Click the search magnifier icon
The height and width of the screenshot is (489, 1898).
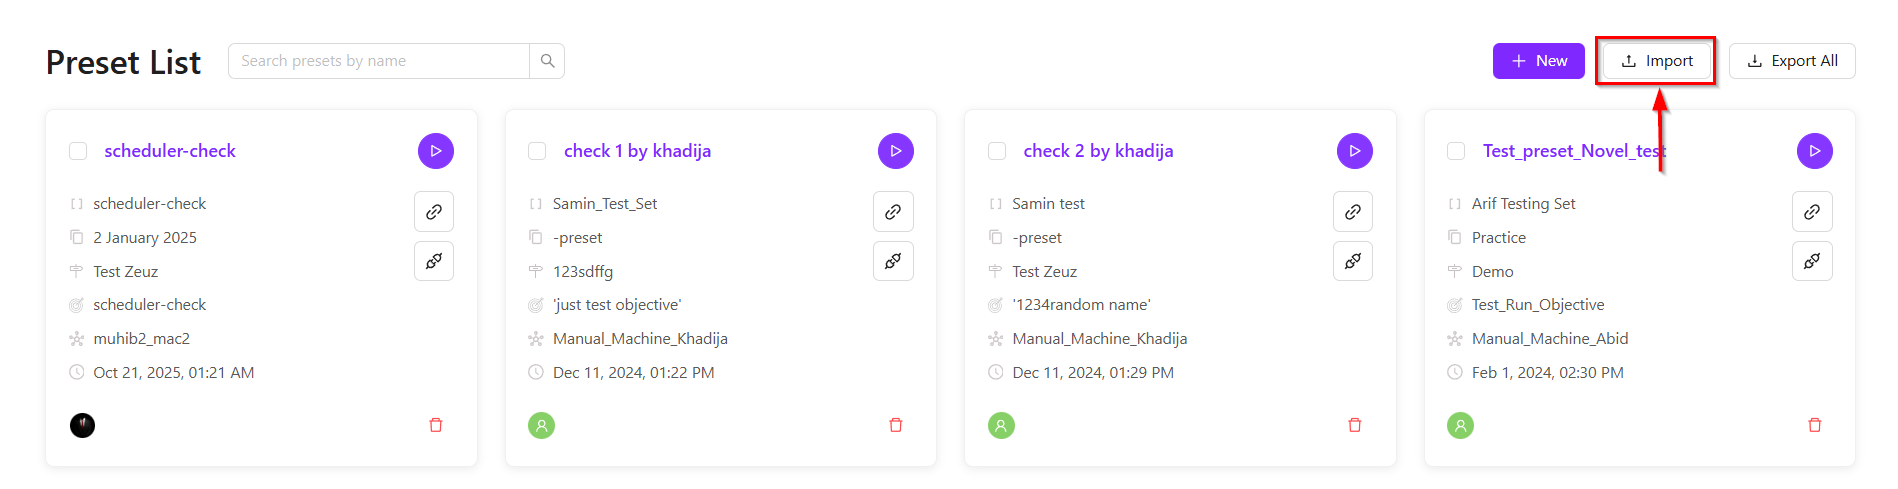[x=547, y=61]
